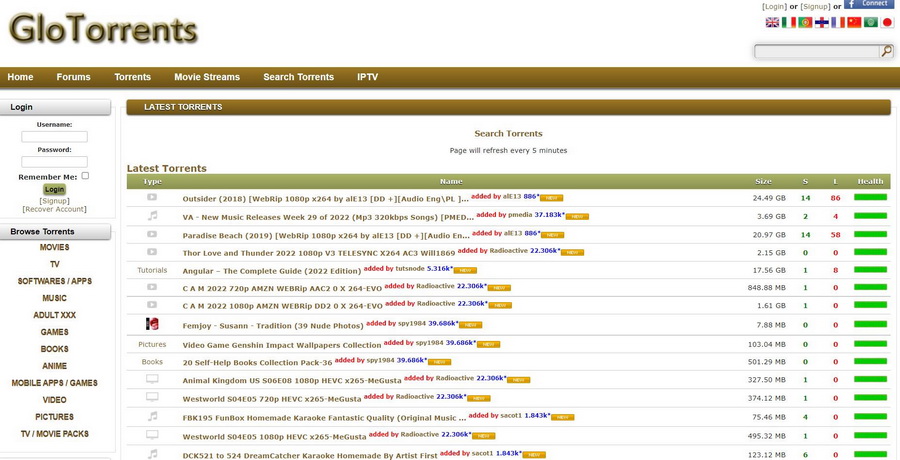Toggle the Remember Me checkbox
900x460 pixels.
85,176
